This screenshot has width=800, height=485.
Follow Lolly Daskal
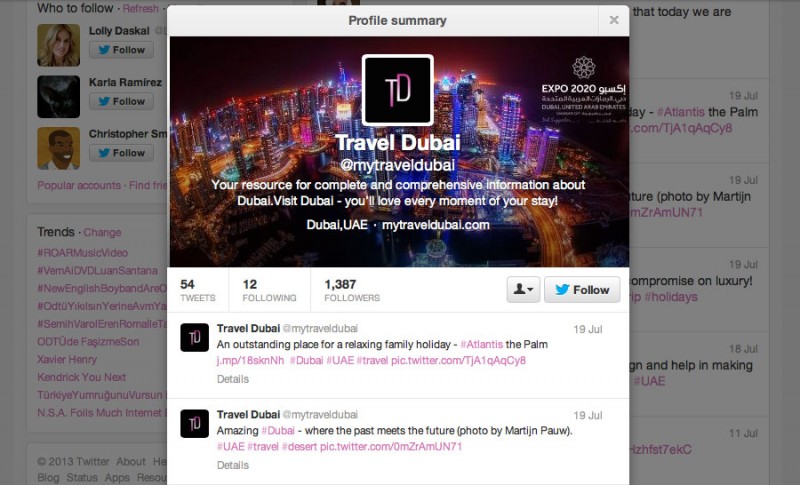click(x=121, y=50)
